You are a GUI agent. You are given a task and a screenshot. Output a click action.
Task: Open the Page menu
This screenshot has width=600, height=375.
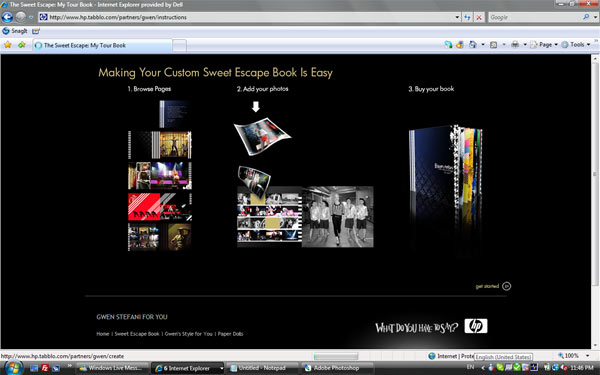tap(544, 45)
